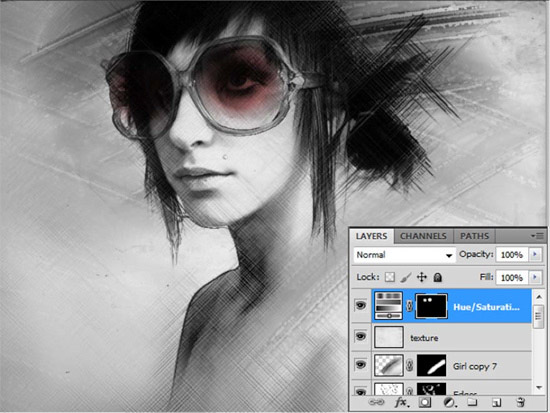Click the link layers icon

tap(376, 402)
